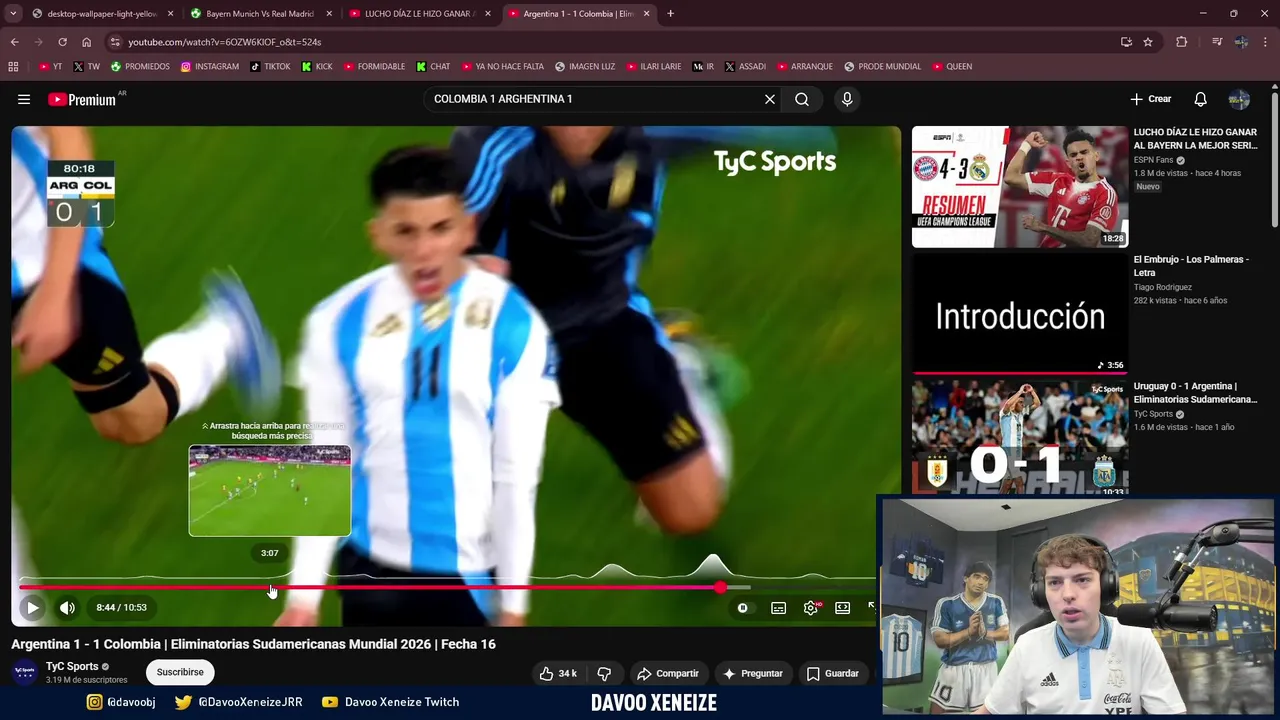Seek the progress bar at the cursor position 3:07
This screenshot has width=1280, height=720.
pyautogui.click(x=272, y=587)
